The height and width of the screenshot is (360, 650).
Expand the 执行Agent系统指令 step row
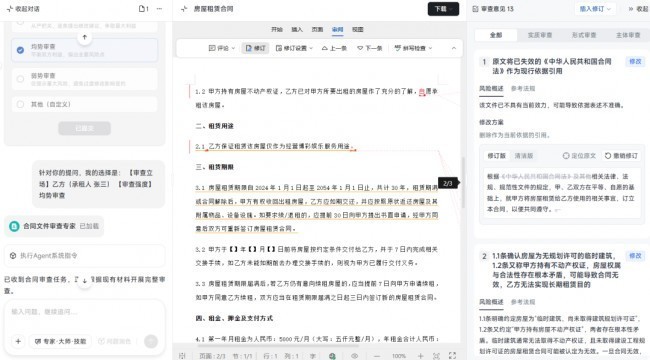[x=85, y=255]
